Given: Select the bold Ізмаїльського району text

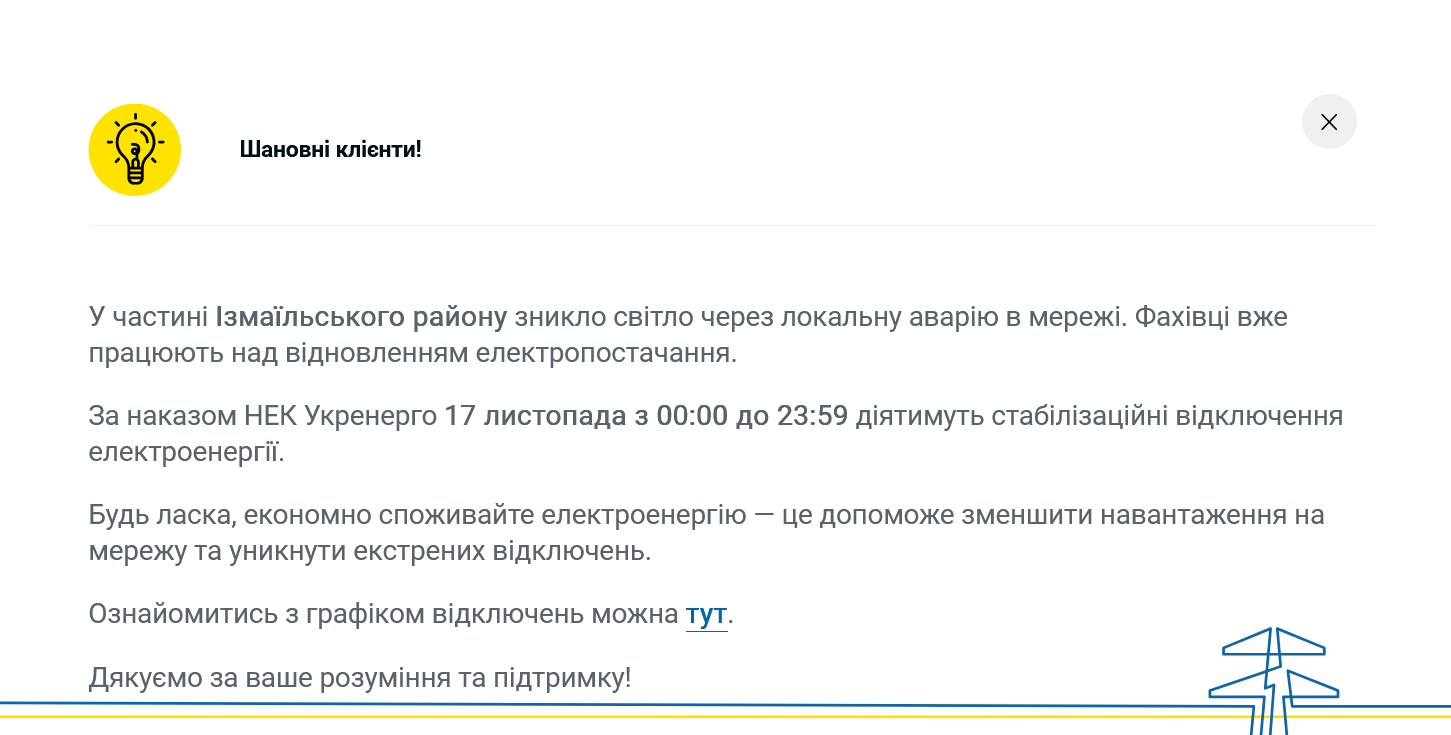Looking at the screenshot, I should (362, 316).
